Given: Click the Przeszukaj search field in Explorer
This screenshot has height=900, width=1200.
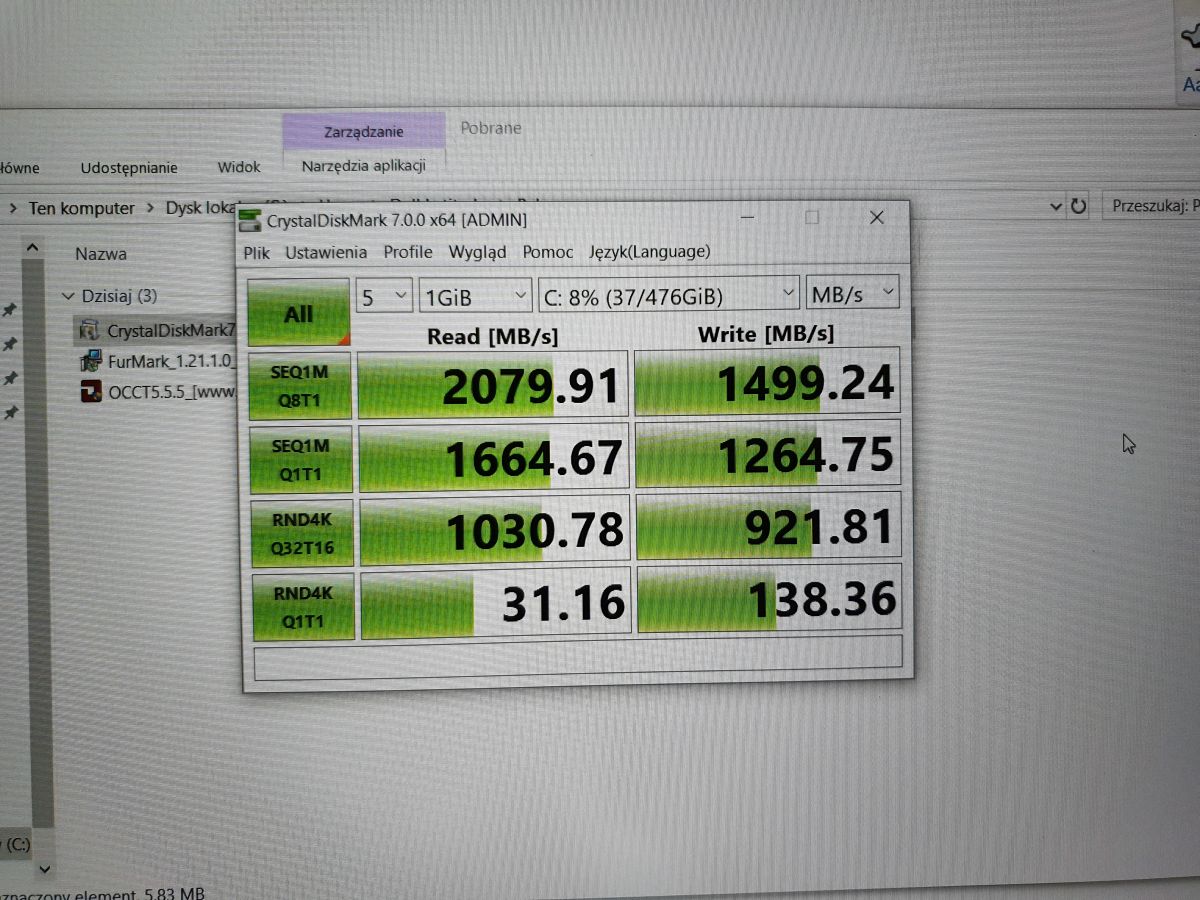Looking at the screenshot, I should pos(1151,206).
